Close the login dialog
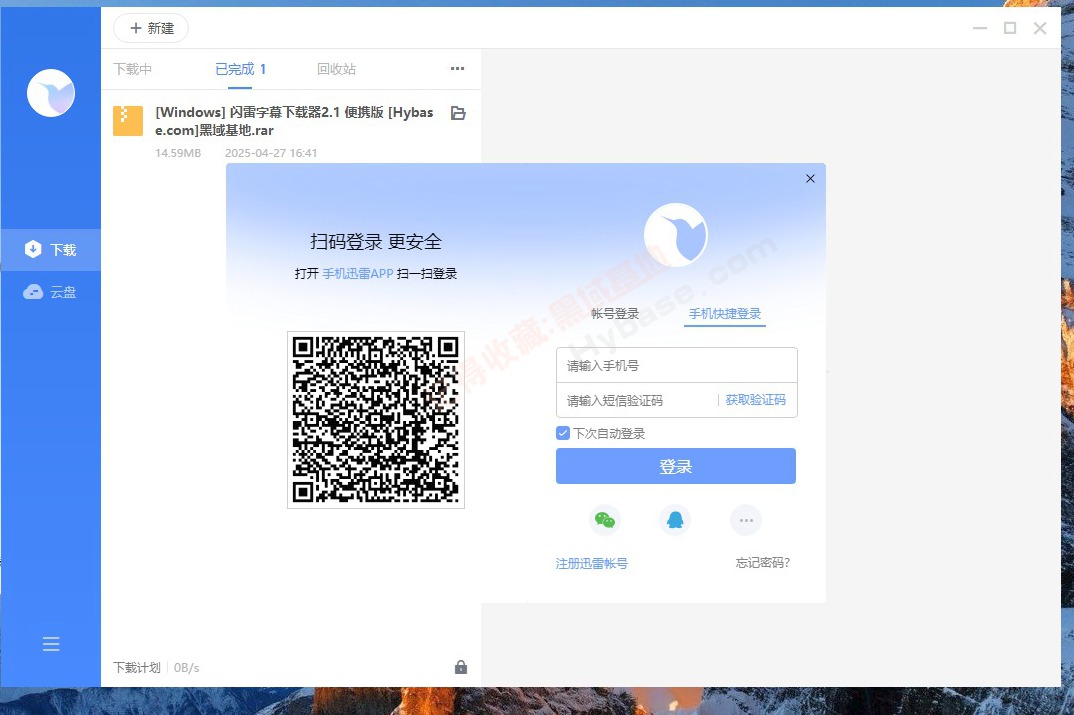This screenshot has width=1074, height=715. tap(810, 179)
